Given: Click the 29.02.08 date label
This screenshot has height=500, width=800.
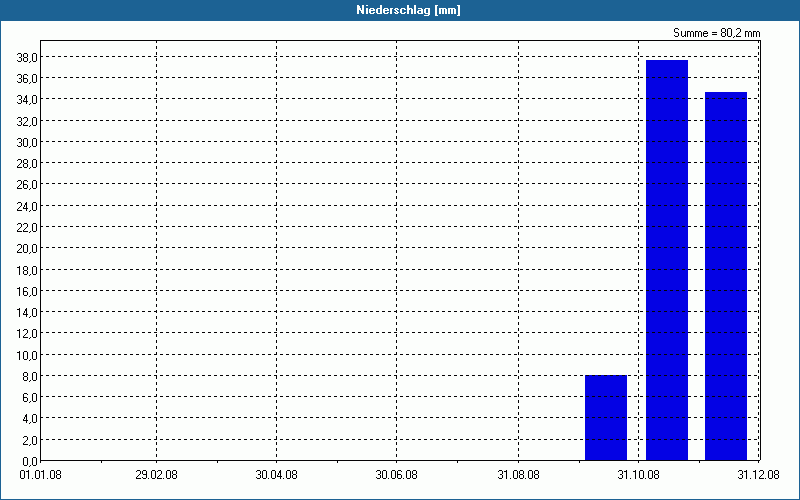Looking at the screenshot, I should [156, 475].
